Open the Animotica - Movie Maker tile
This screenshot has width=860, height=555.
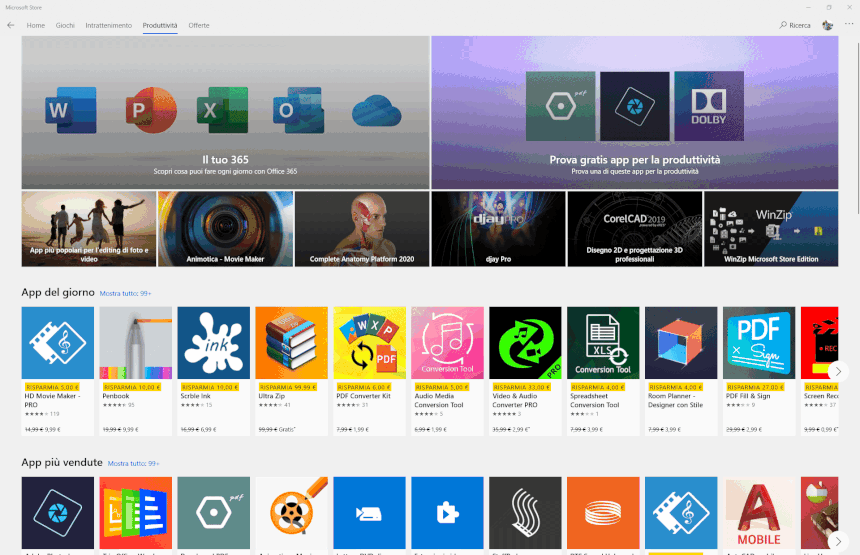(225, 229)
